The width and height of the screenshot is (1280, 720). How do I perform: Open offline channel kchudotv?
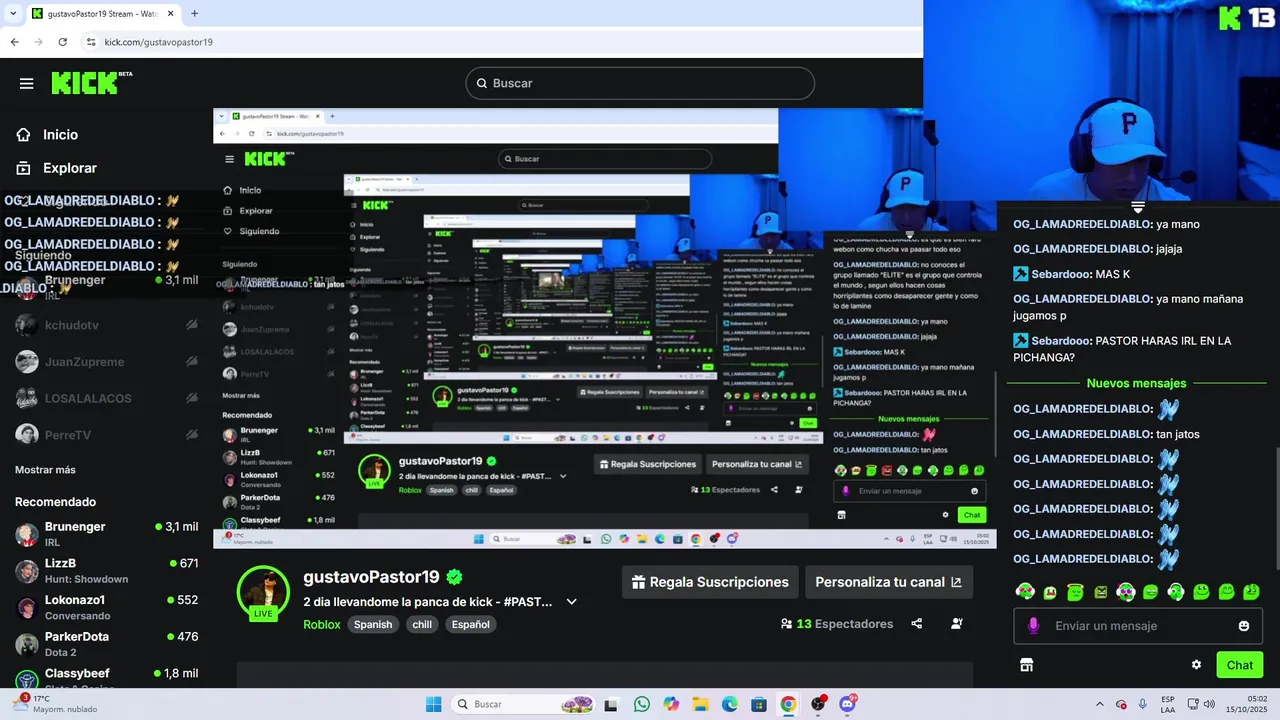[106, 325]
